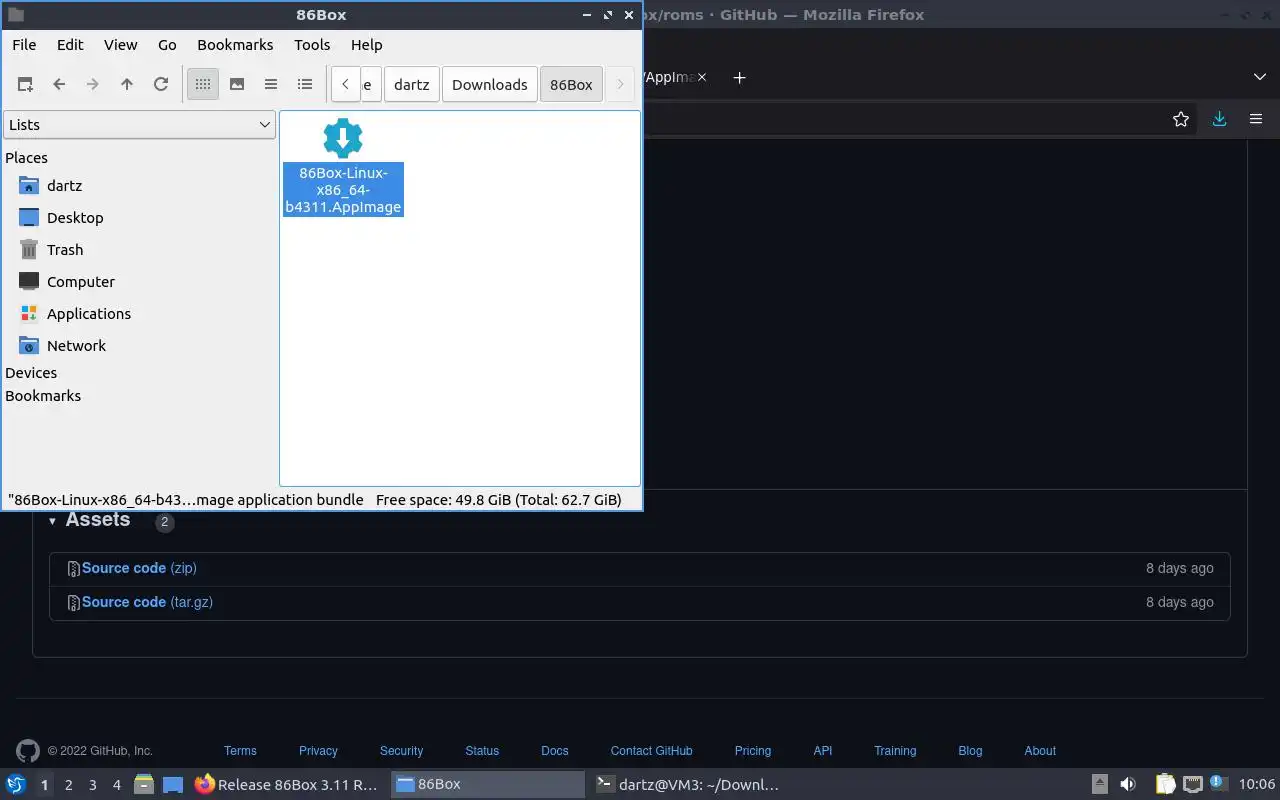Open a new Firefox tab with plus
This screenshot has width=1280, height=800.
[x=740, y=78]
